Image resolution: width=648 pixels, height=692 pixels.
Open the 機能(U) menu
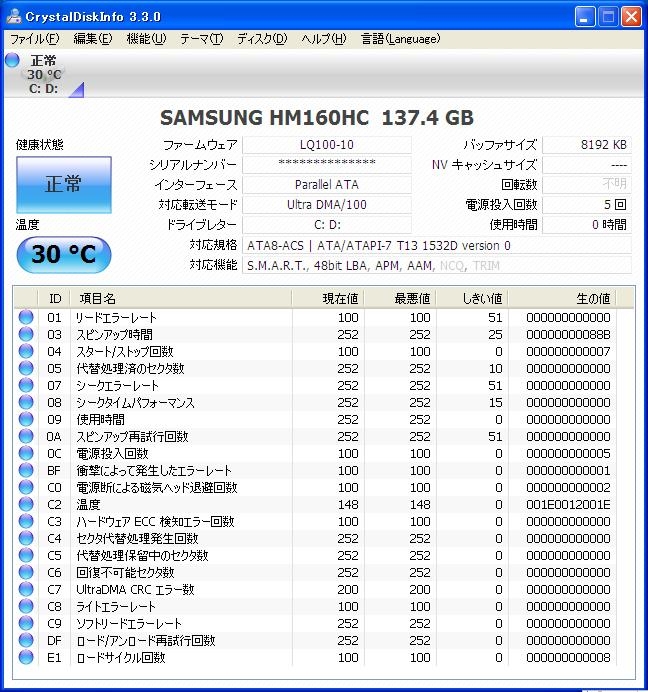[x=146, y=39]
